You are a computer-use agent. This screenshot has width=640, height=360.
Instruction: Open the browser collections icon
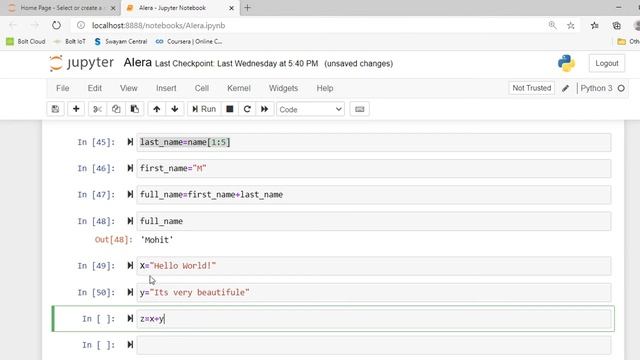coord(617,25)
